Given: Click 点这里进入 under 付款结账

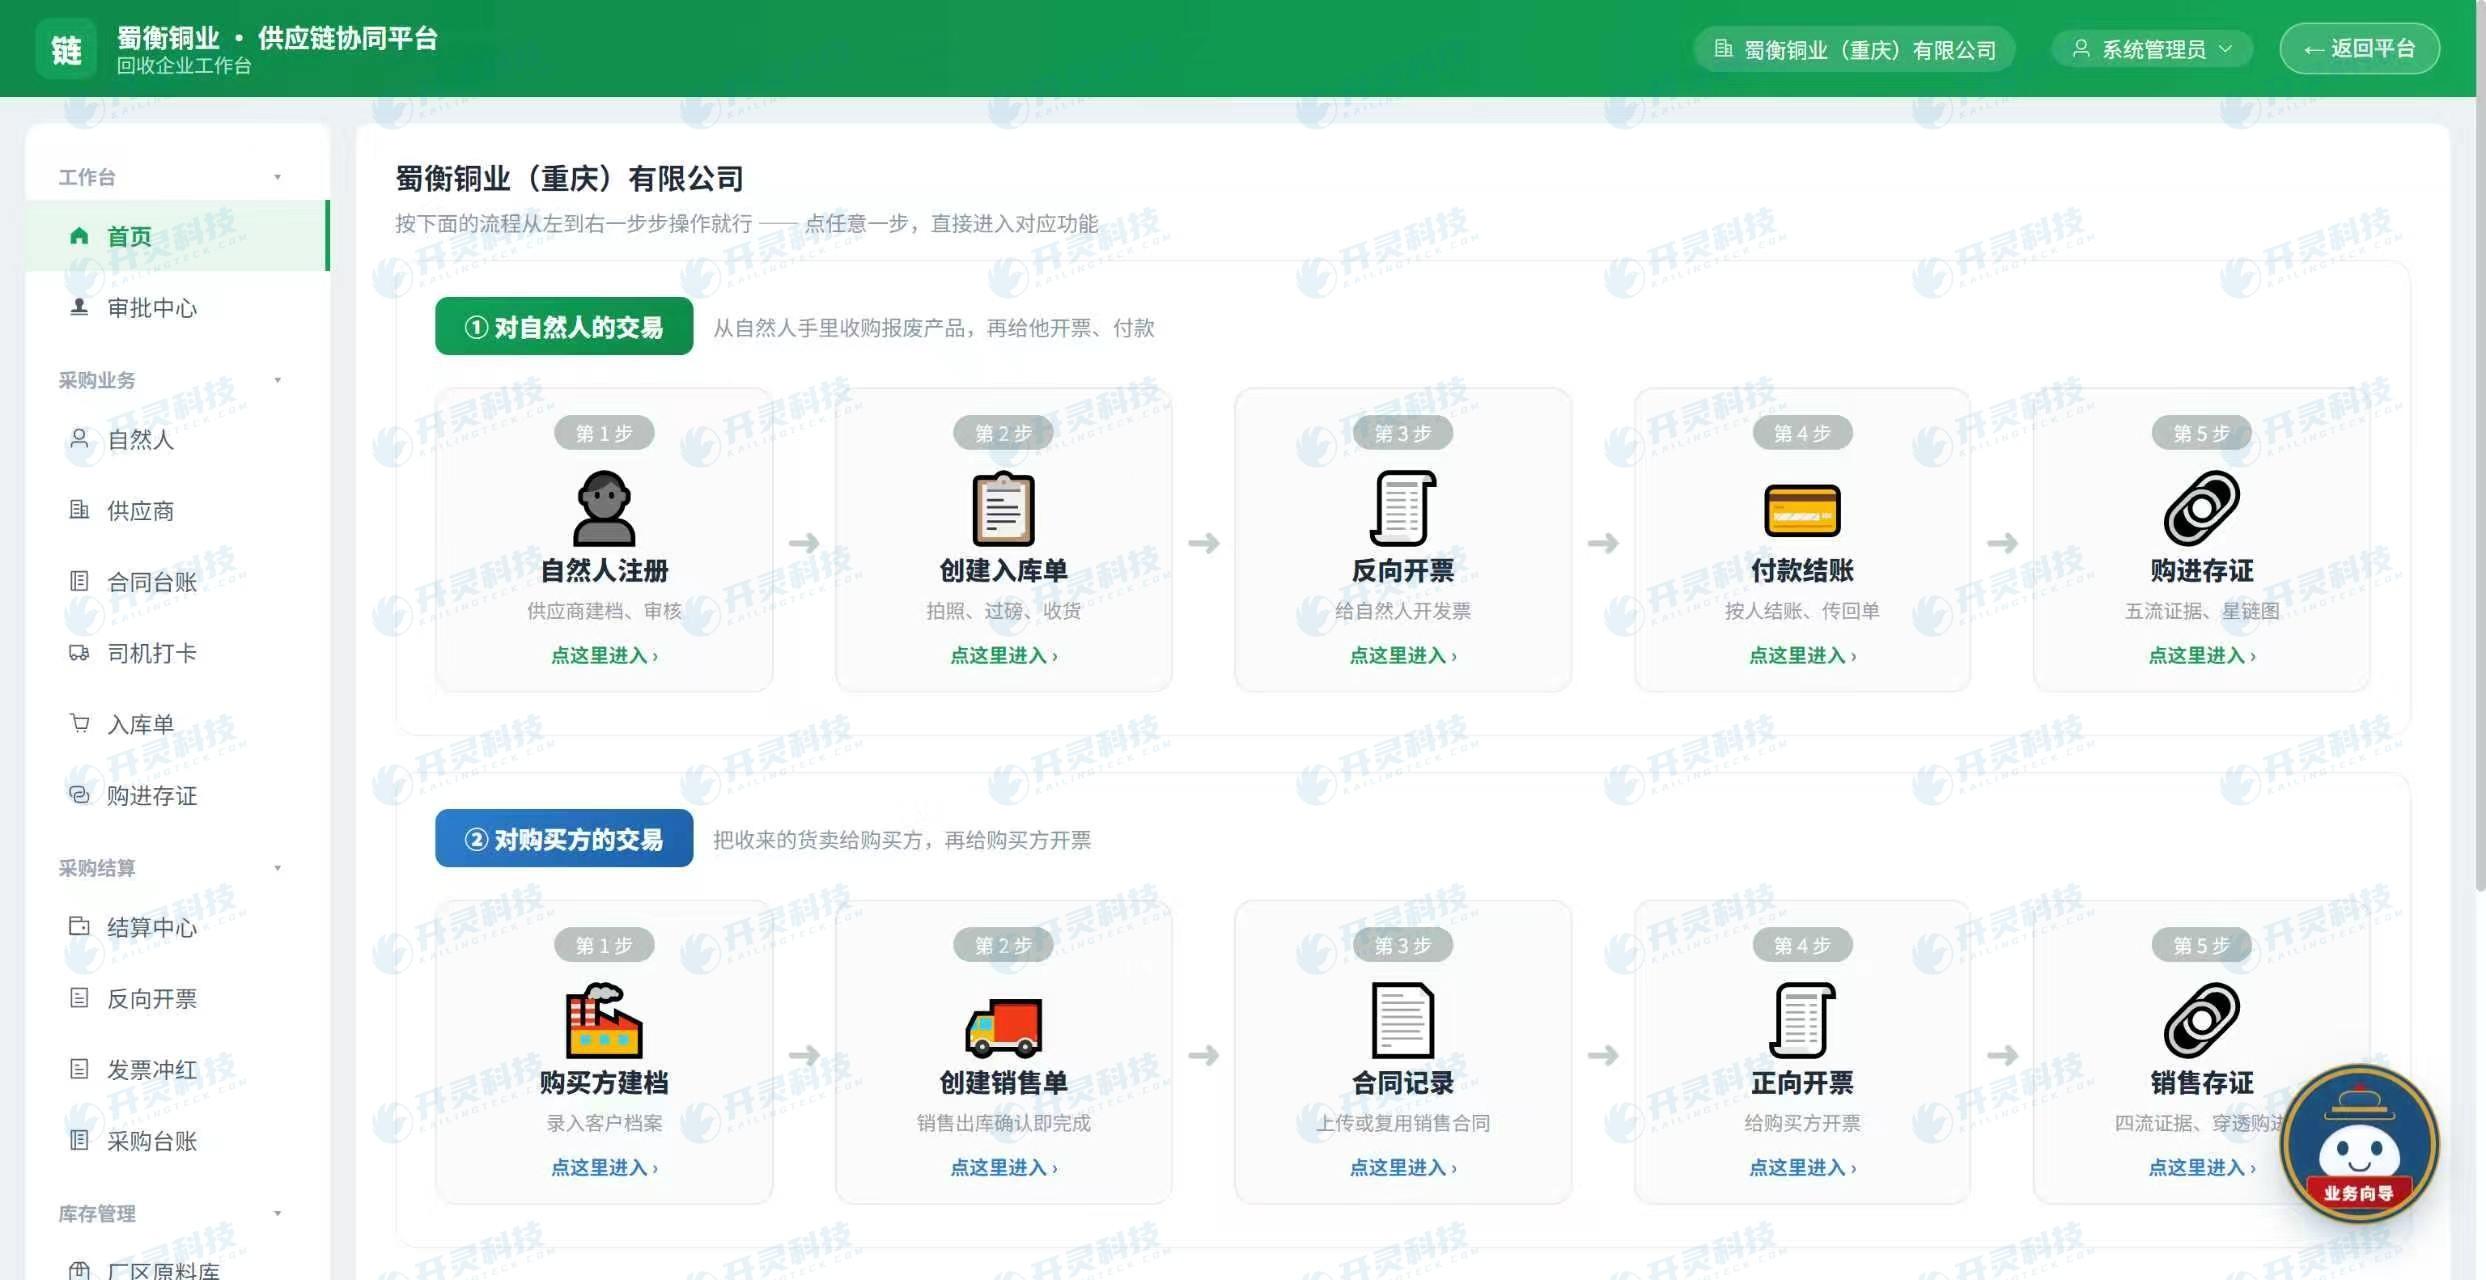Looking at the screenshot, I should tap(1802, 655).
